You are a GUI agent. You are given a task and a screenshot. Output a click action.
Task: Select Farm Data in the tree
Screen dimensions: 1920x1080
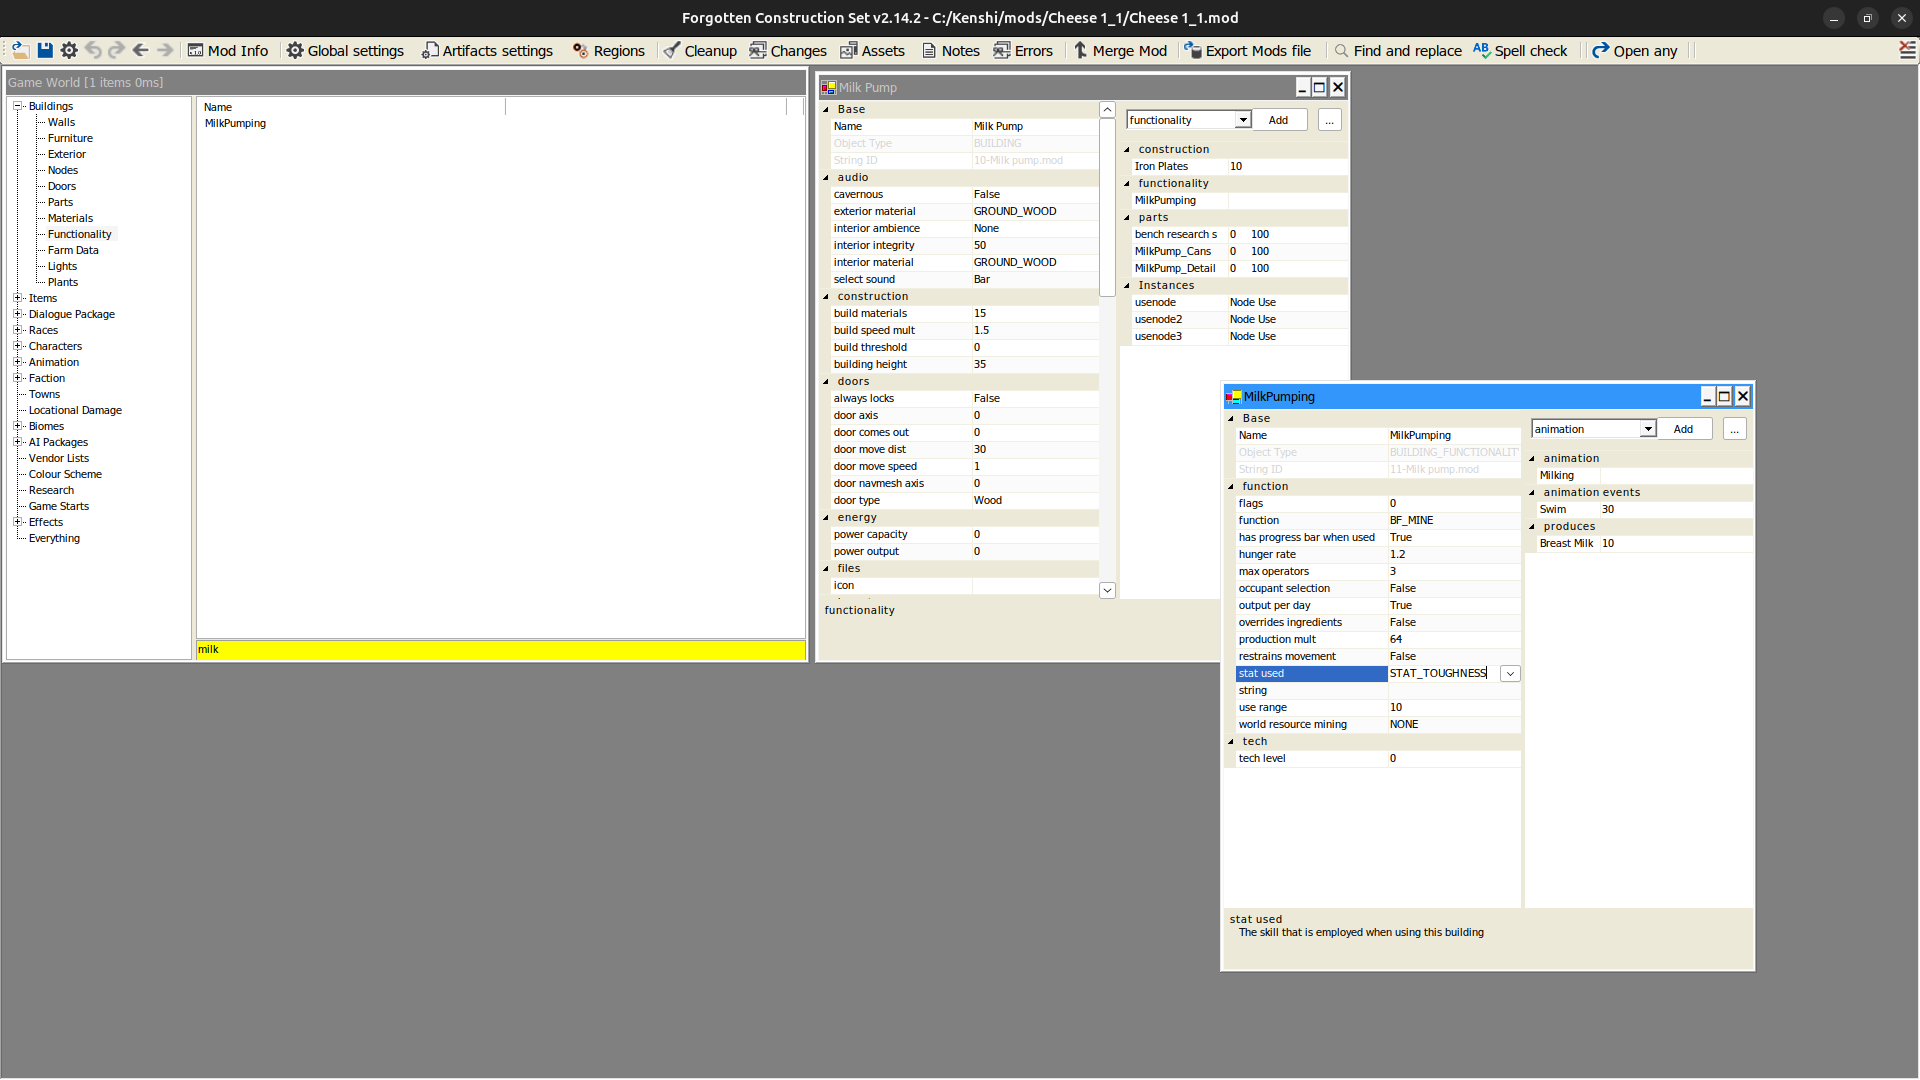[x=73, y=250]
